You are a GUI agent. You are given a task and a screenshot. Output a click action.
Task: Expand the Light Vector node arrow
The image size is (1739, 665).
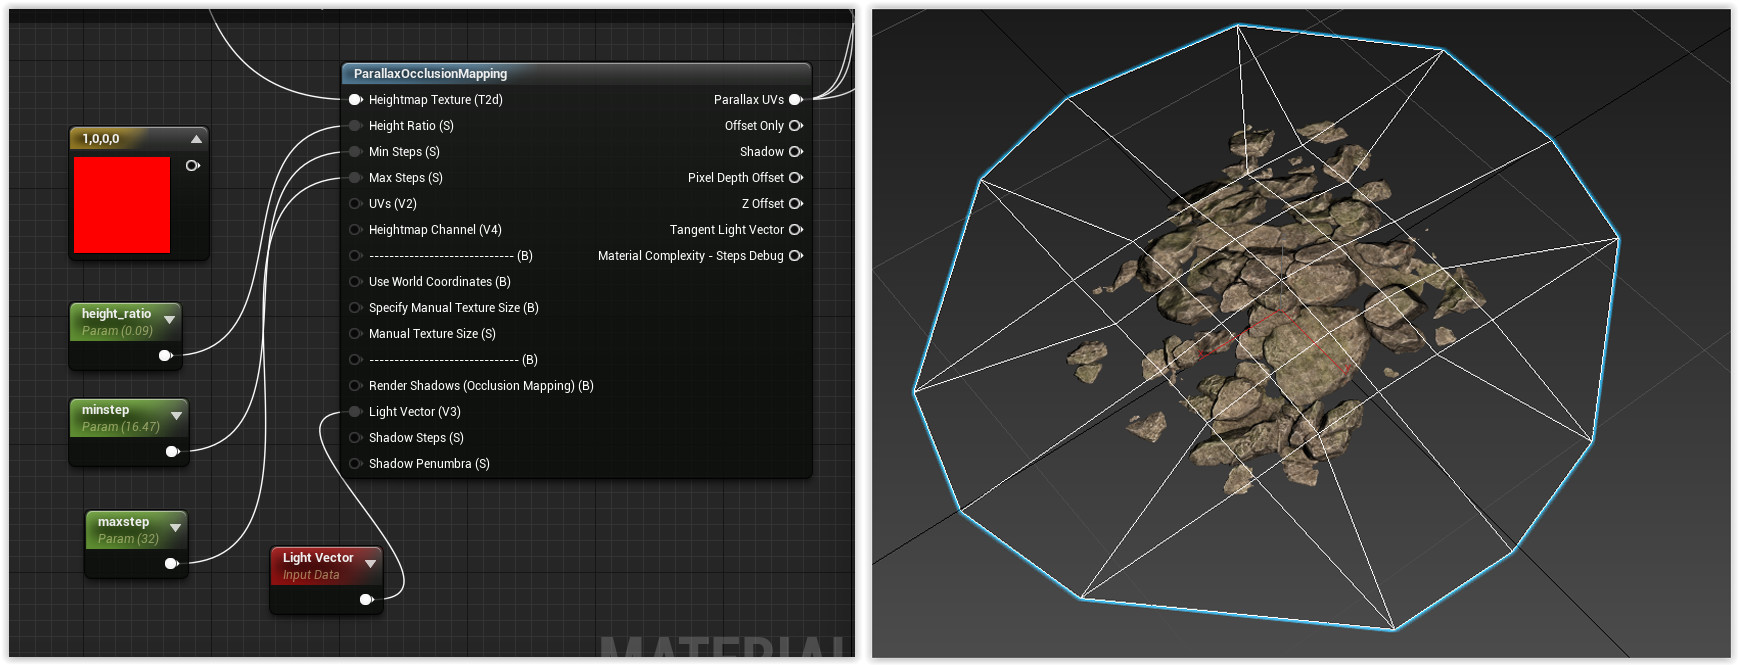tap(370, 564)
